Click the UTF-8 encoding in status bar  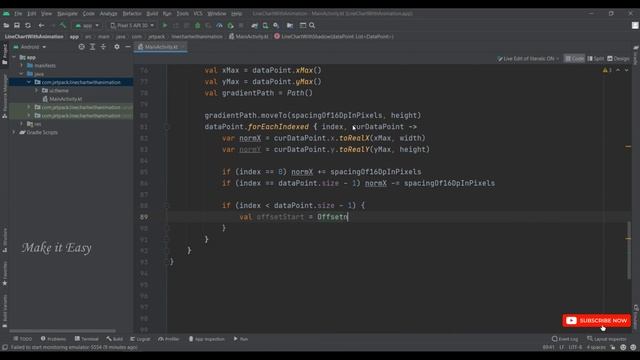coord(575,347)
